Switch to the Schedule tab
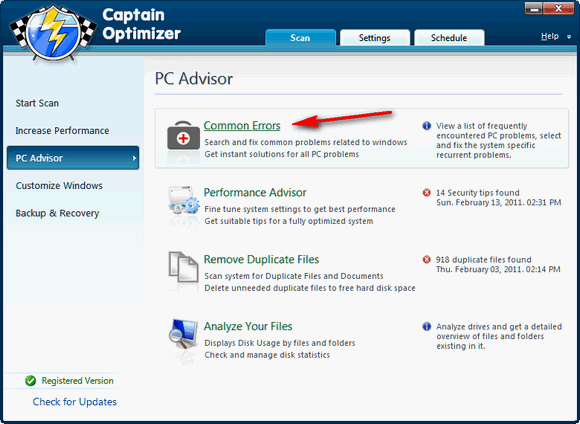The image size is (580, 424). (449, 38)
